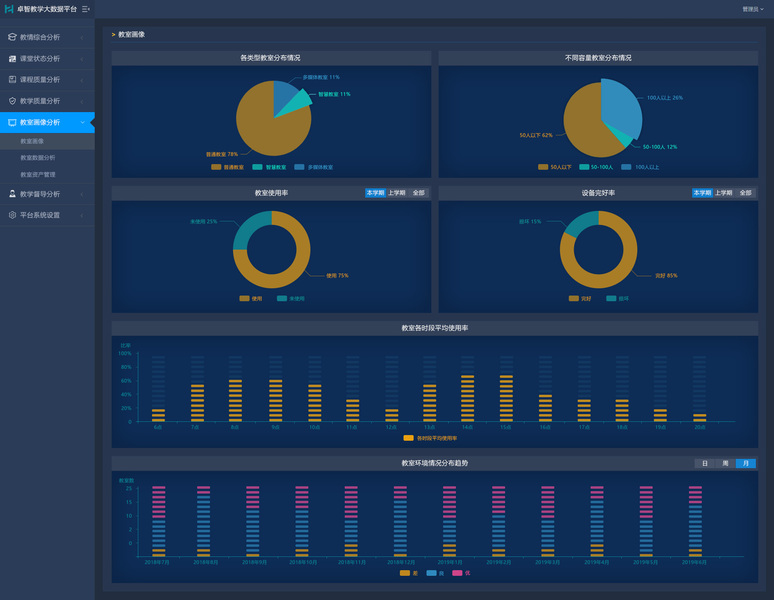The width and height of the screenshot is (774, 600).
Task: Switch environment trend to 周 view
Action: pyautogui.click(x=725, y=463)
